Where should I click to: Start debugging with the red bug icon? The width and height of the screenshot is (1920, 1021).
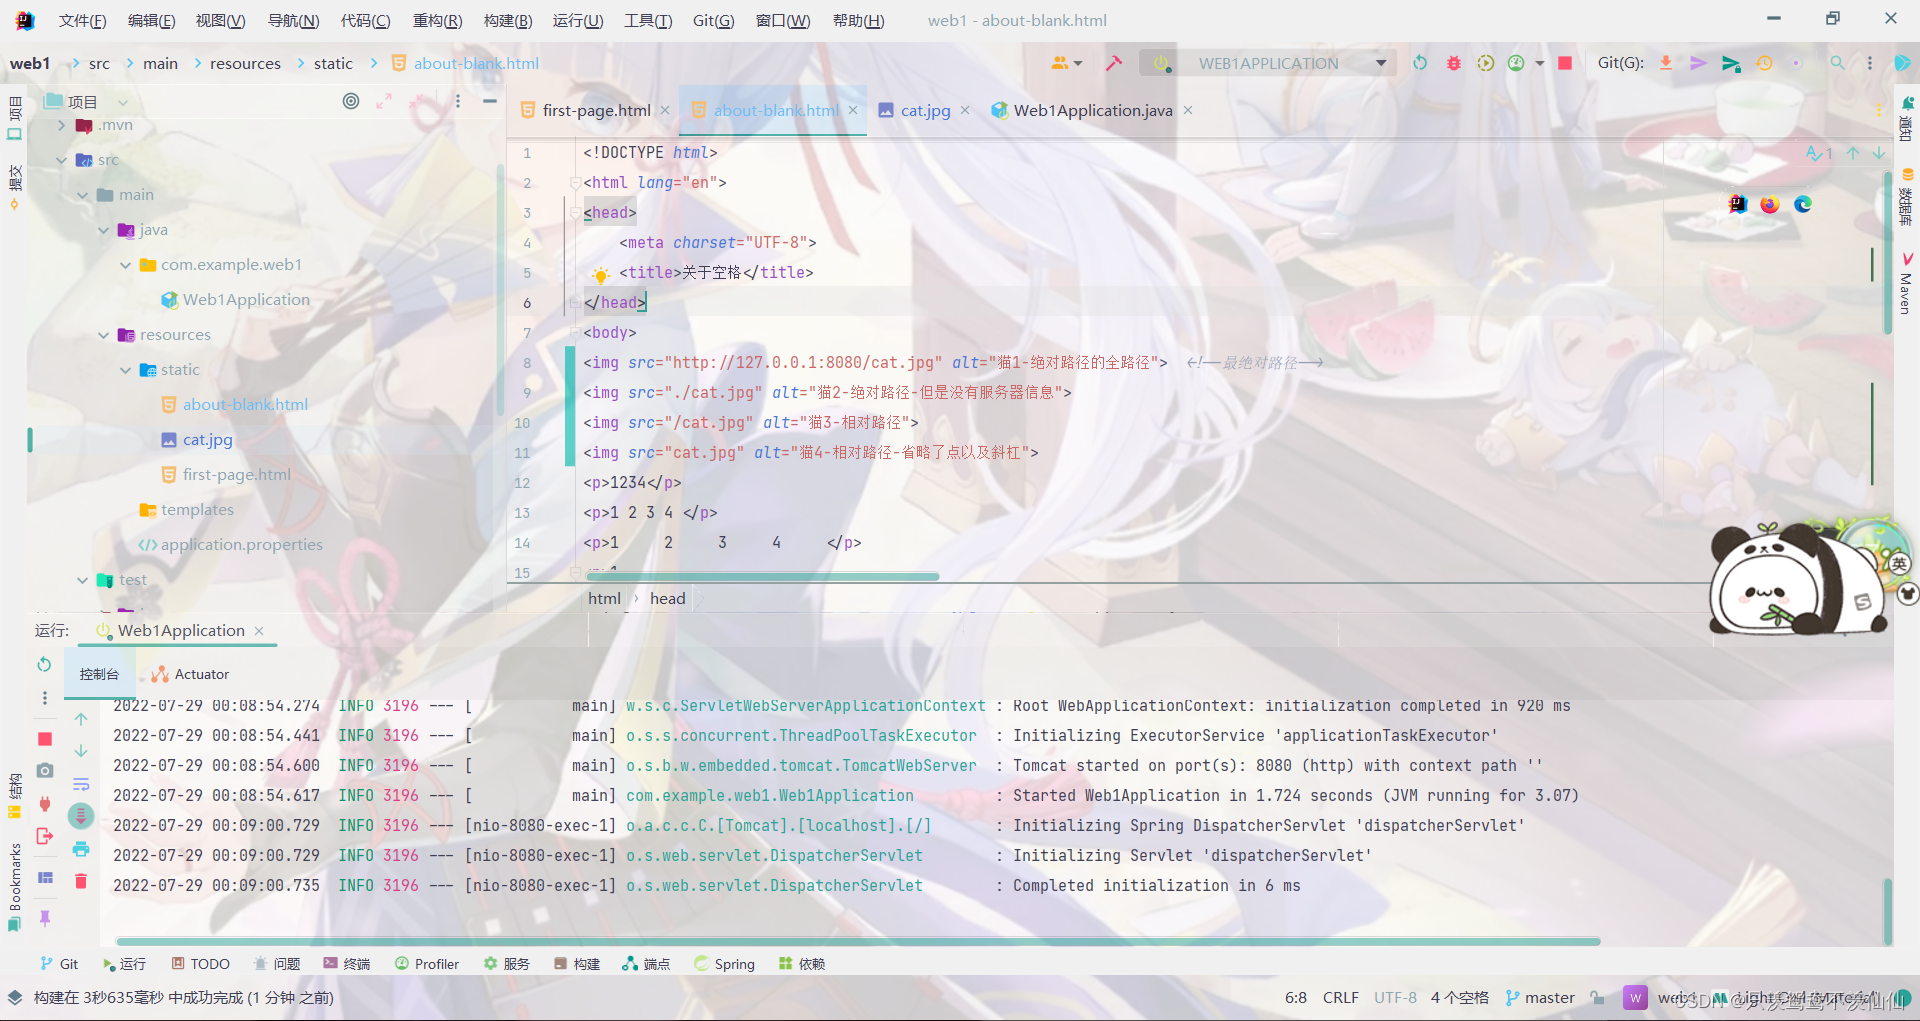(1454, 63)
